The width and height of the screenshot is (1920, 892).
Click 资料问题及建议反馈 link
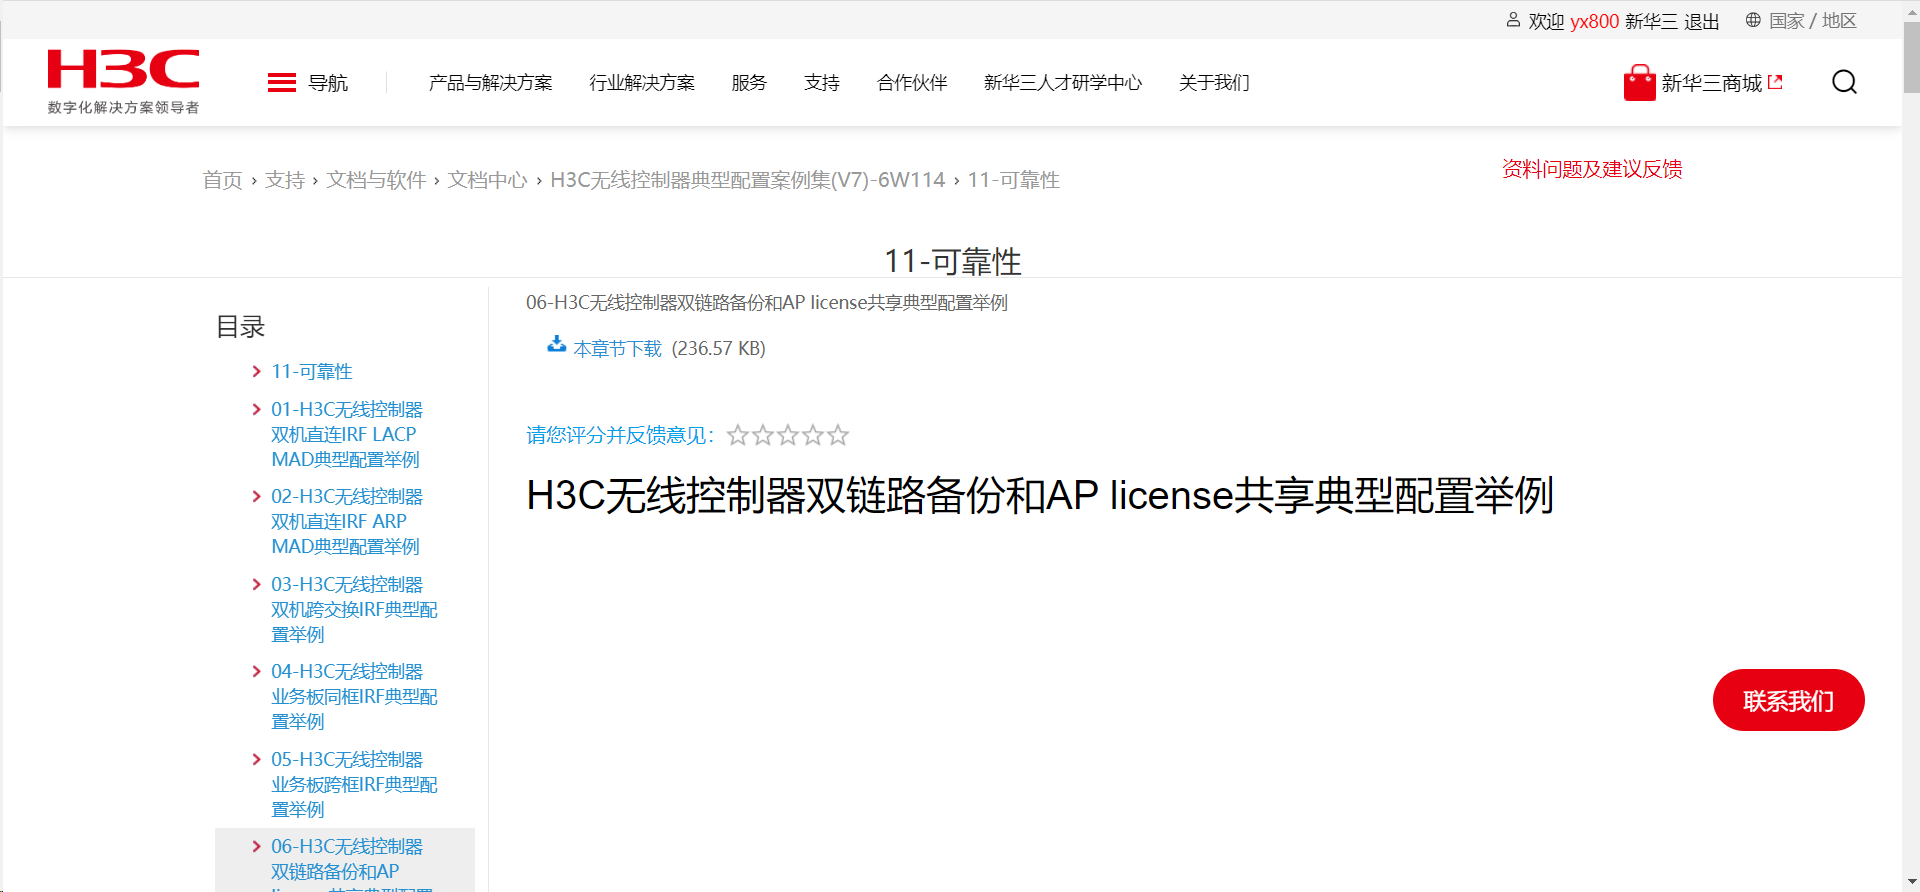pyautogui.click(x=1592, y=169)
